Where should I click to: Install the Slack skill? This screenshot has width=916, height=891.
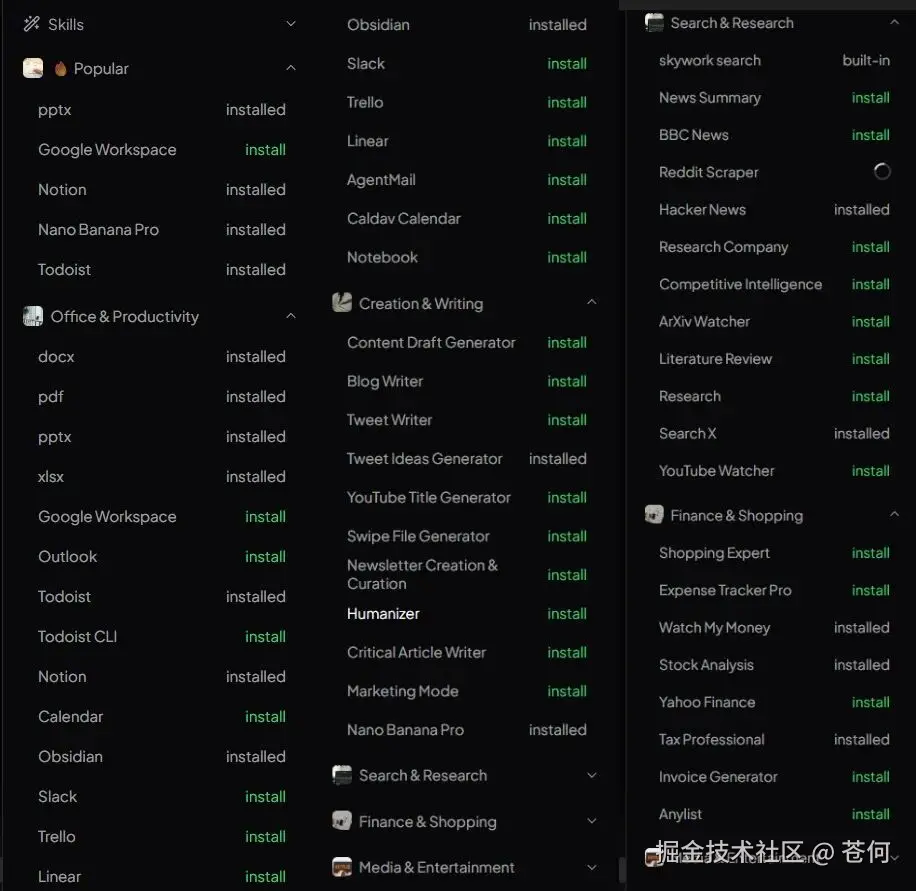[567, 63]
